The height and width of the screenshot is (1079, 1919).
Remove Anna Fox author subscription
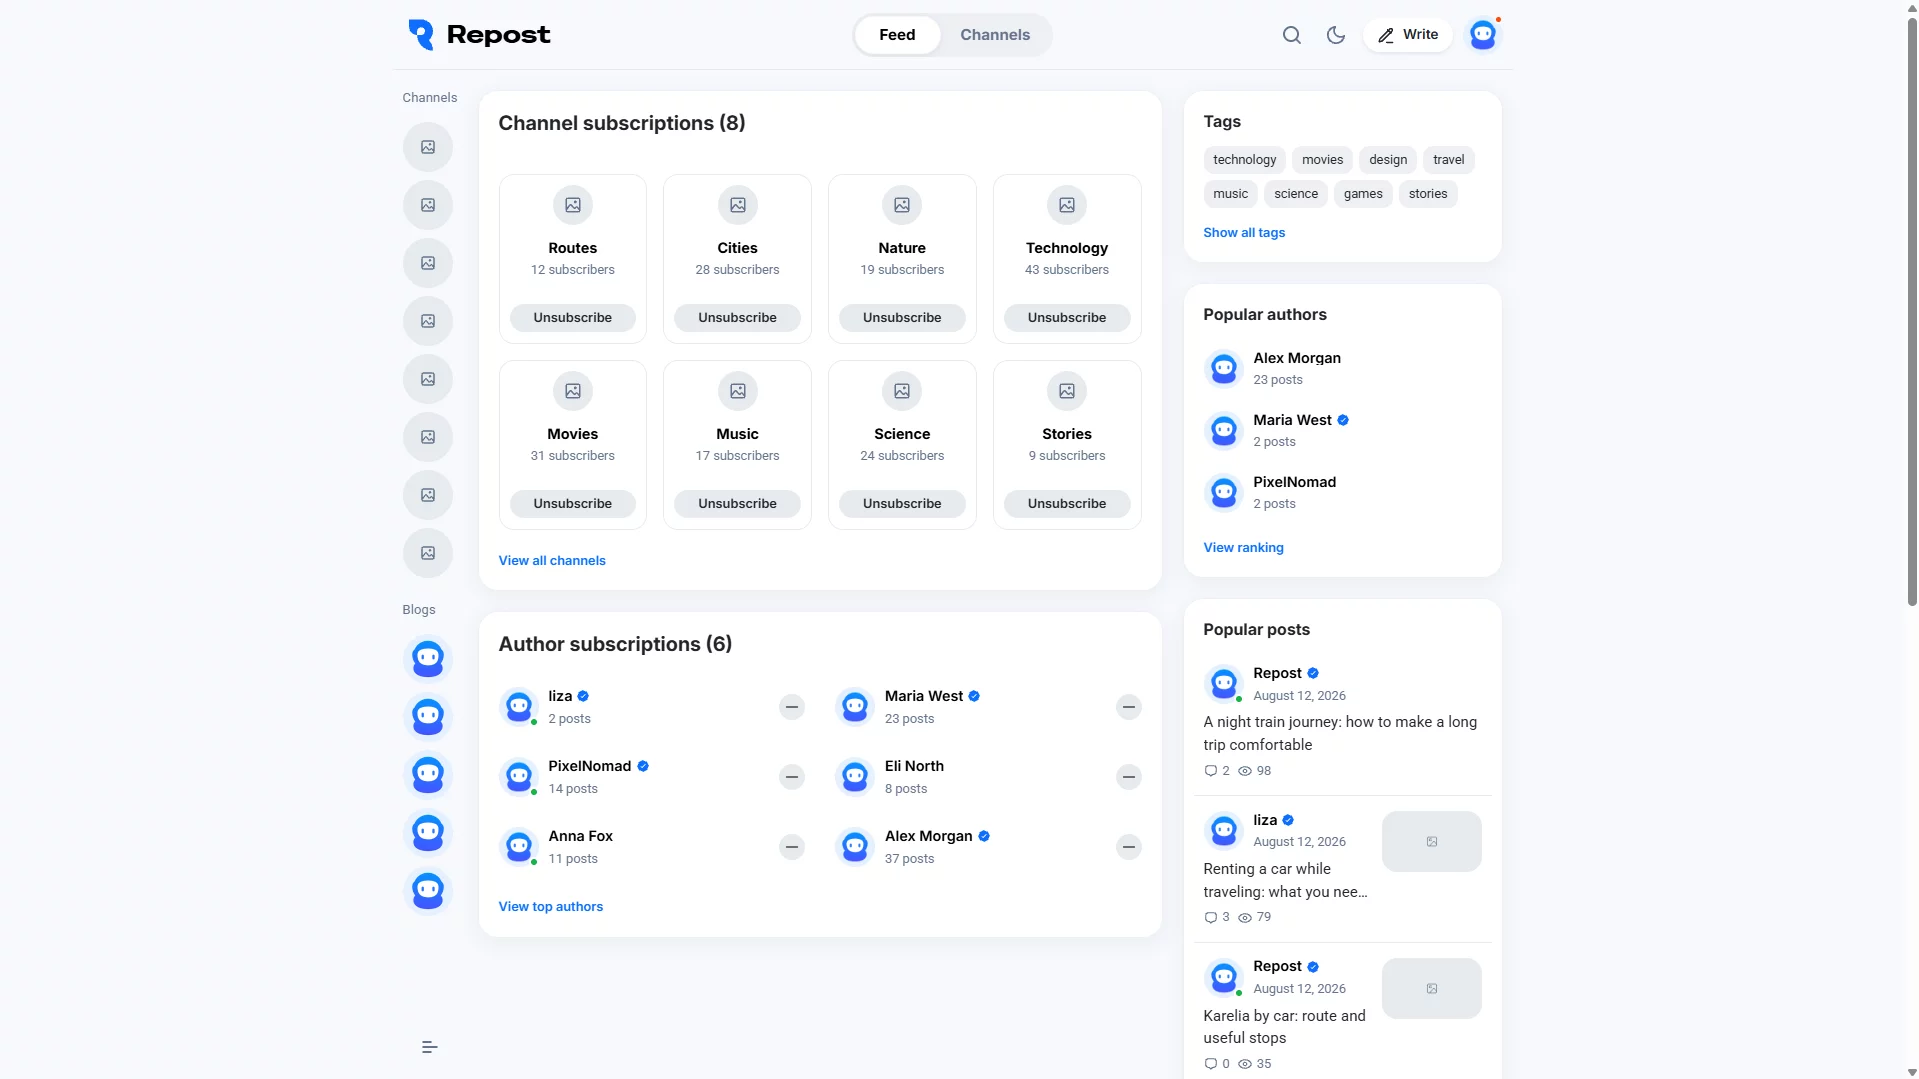791,847
